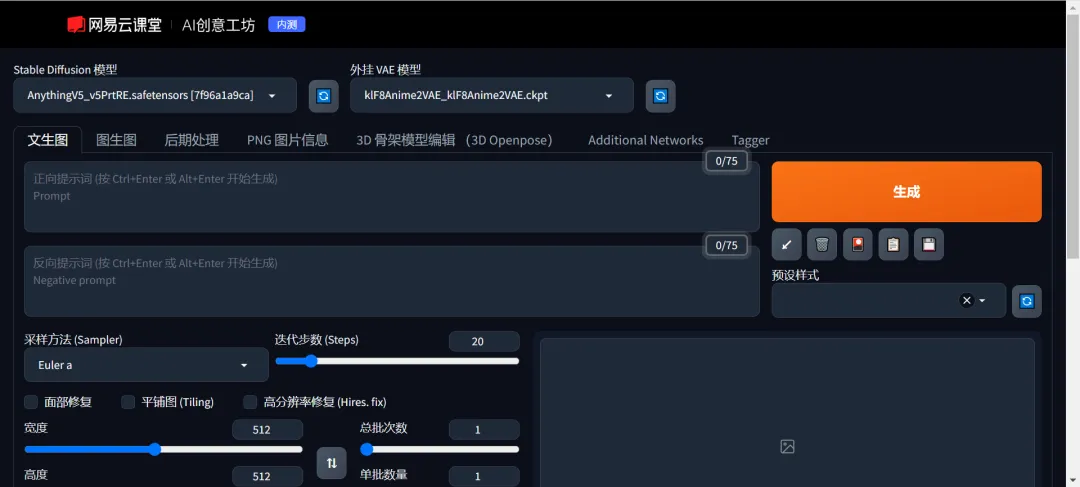Click the image placeholder icon in output area

click(x=787, y=446)
